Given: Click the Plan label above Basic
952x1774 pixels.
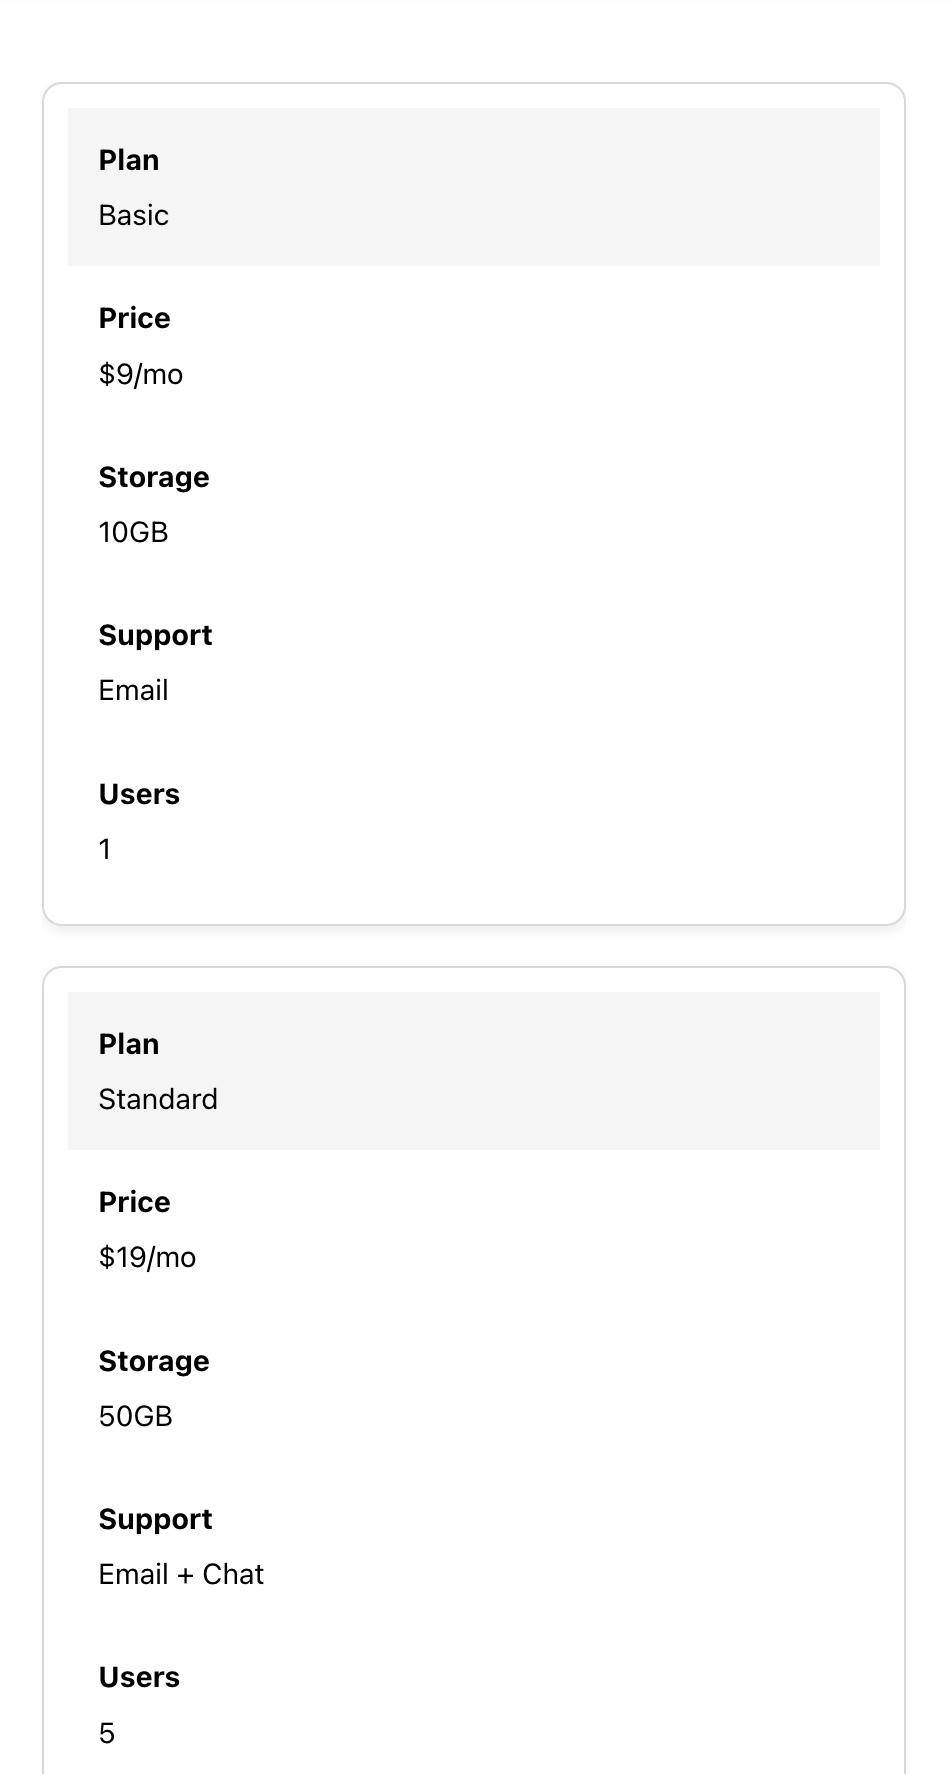Looking at the screenshot, I should pos(129,160).
